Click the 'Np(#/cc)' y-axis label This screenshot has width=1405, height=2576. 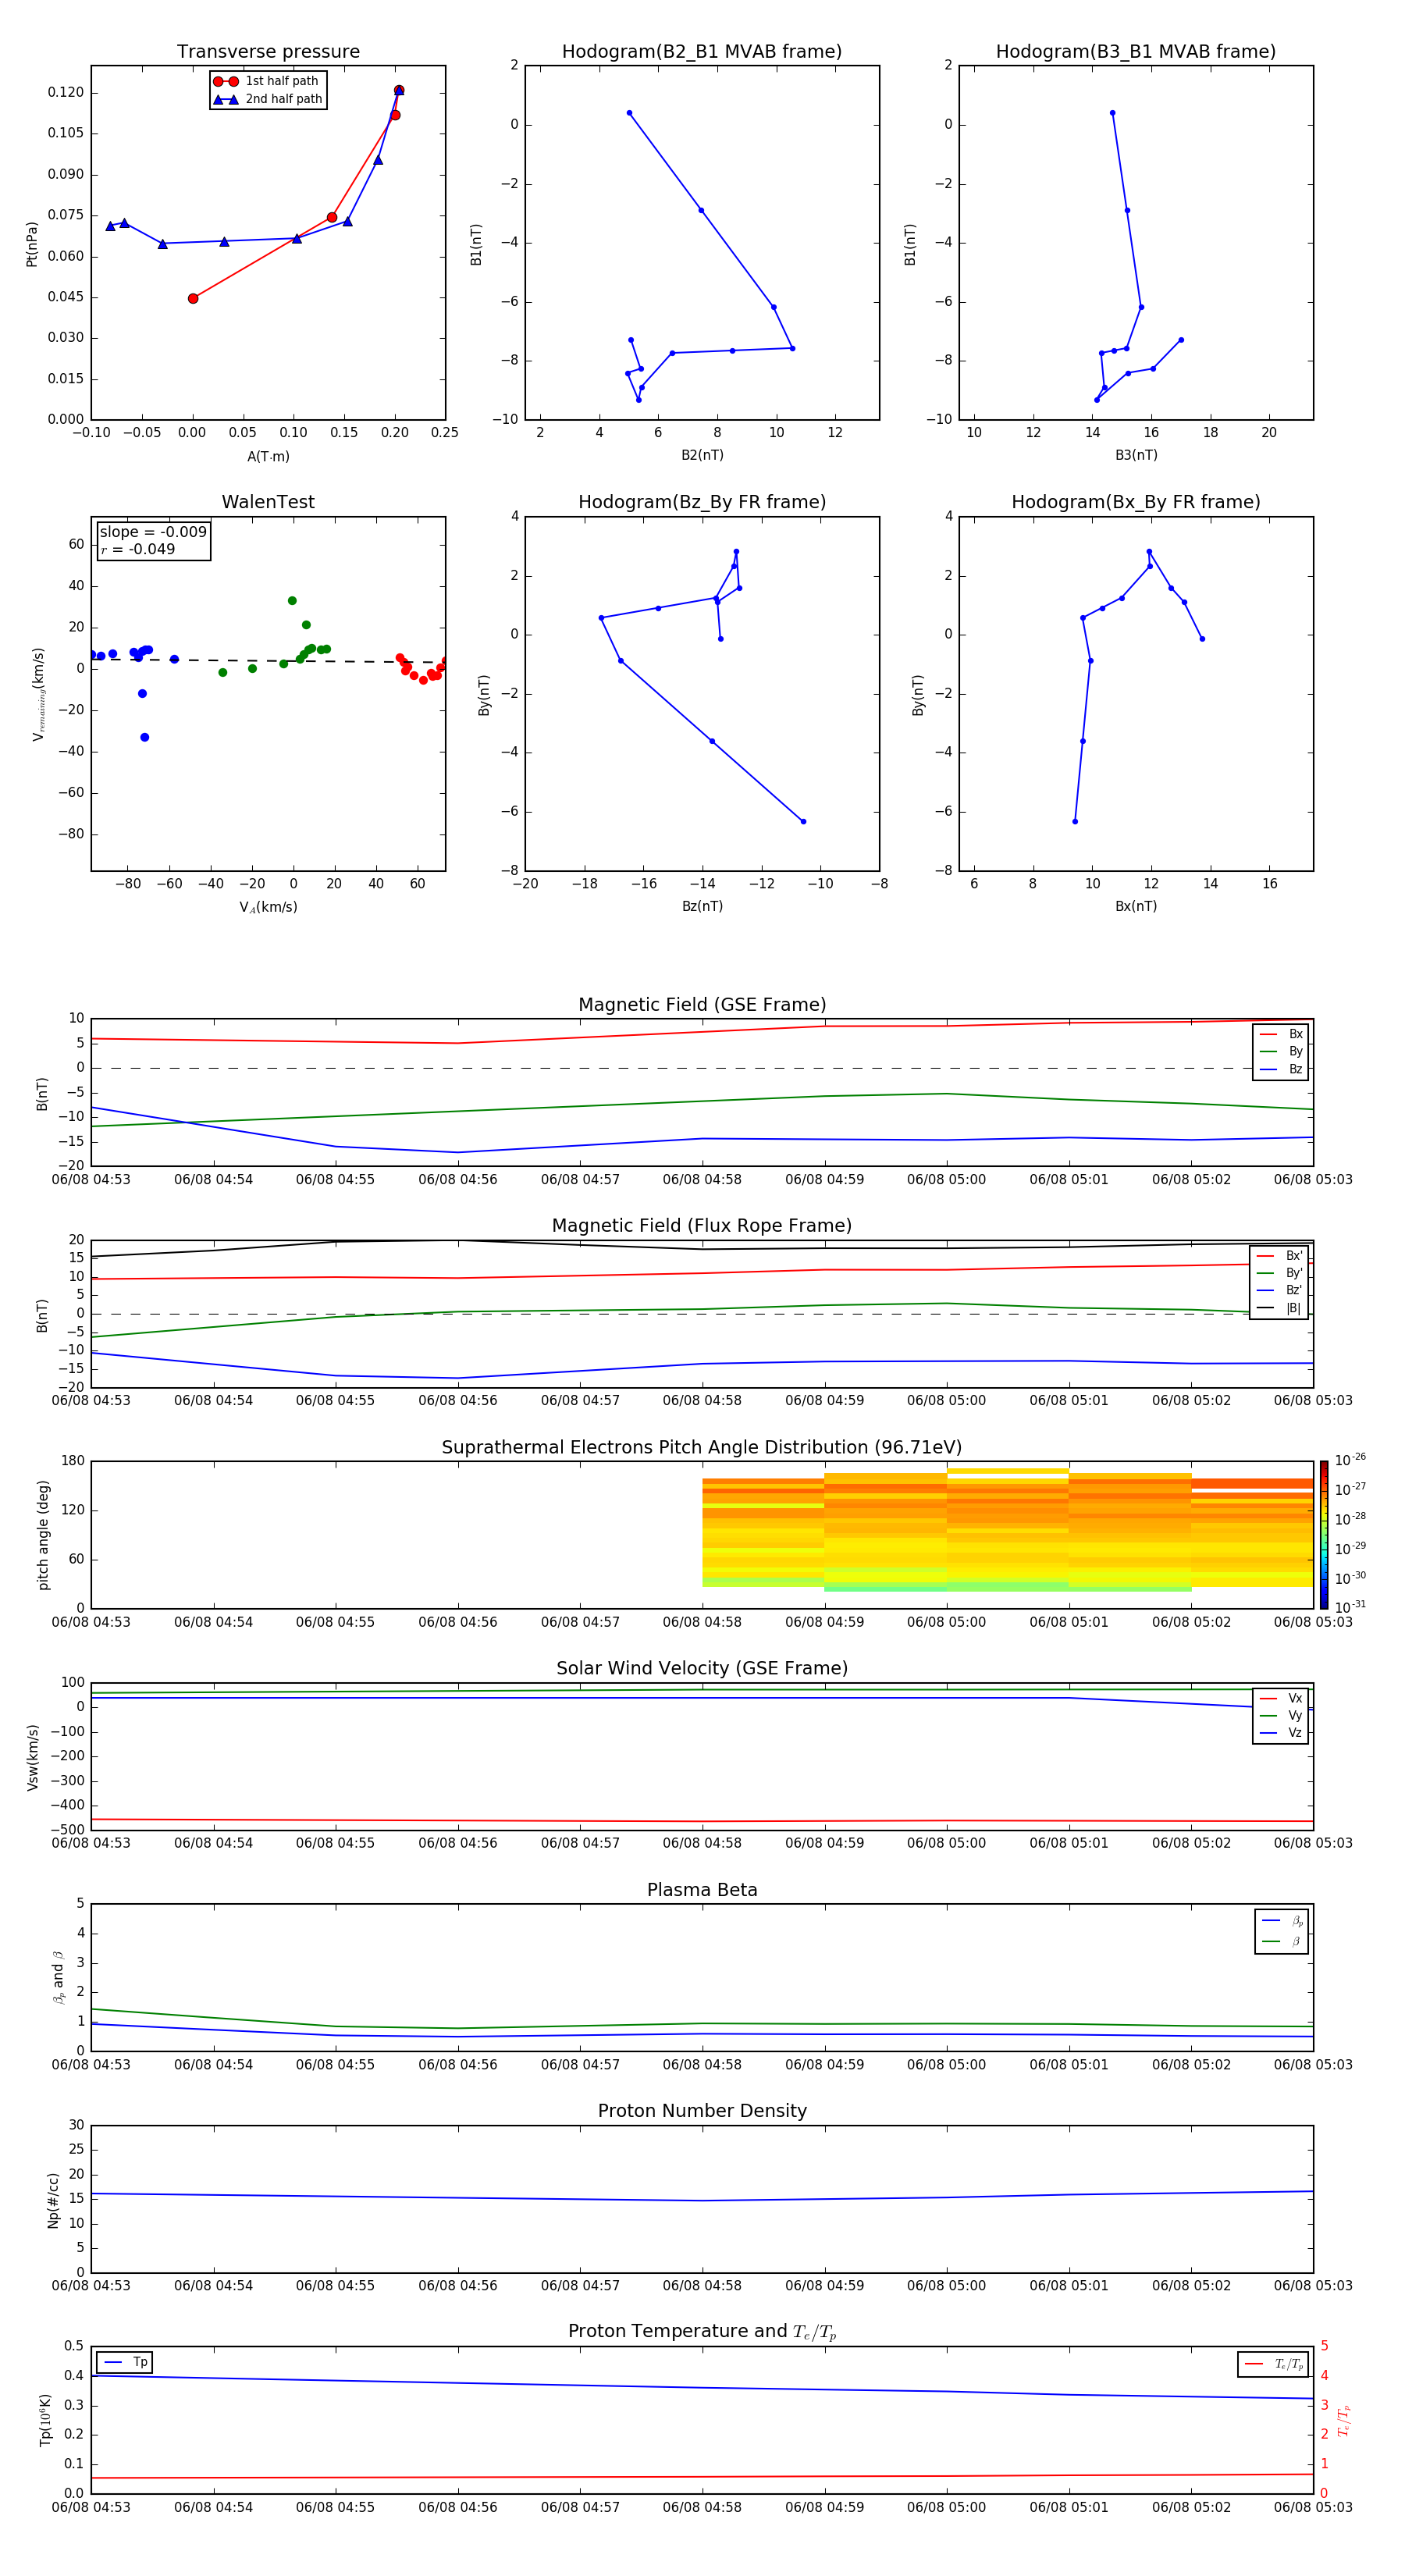pos(53,2200)
